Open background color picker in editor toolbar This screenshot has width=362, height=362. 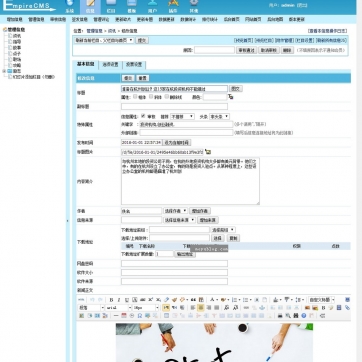coord(224,300)
